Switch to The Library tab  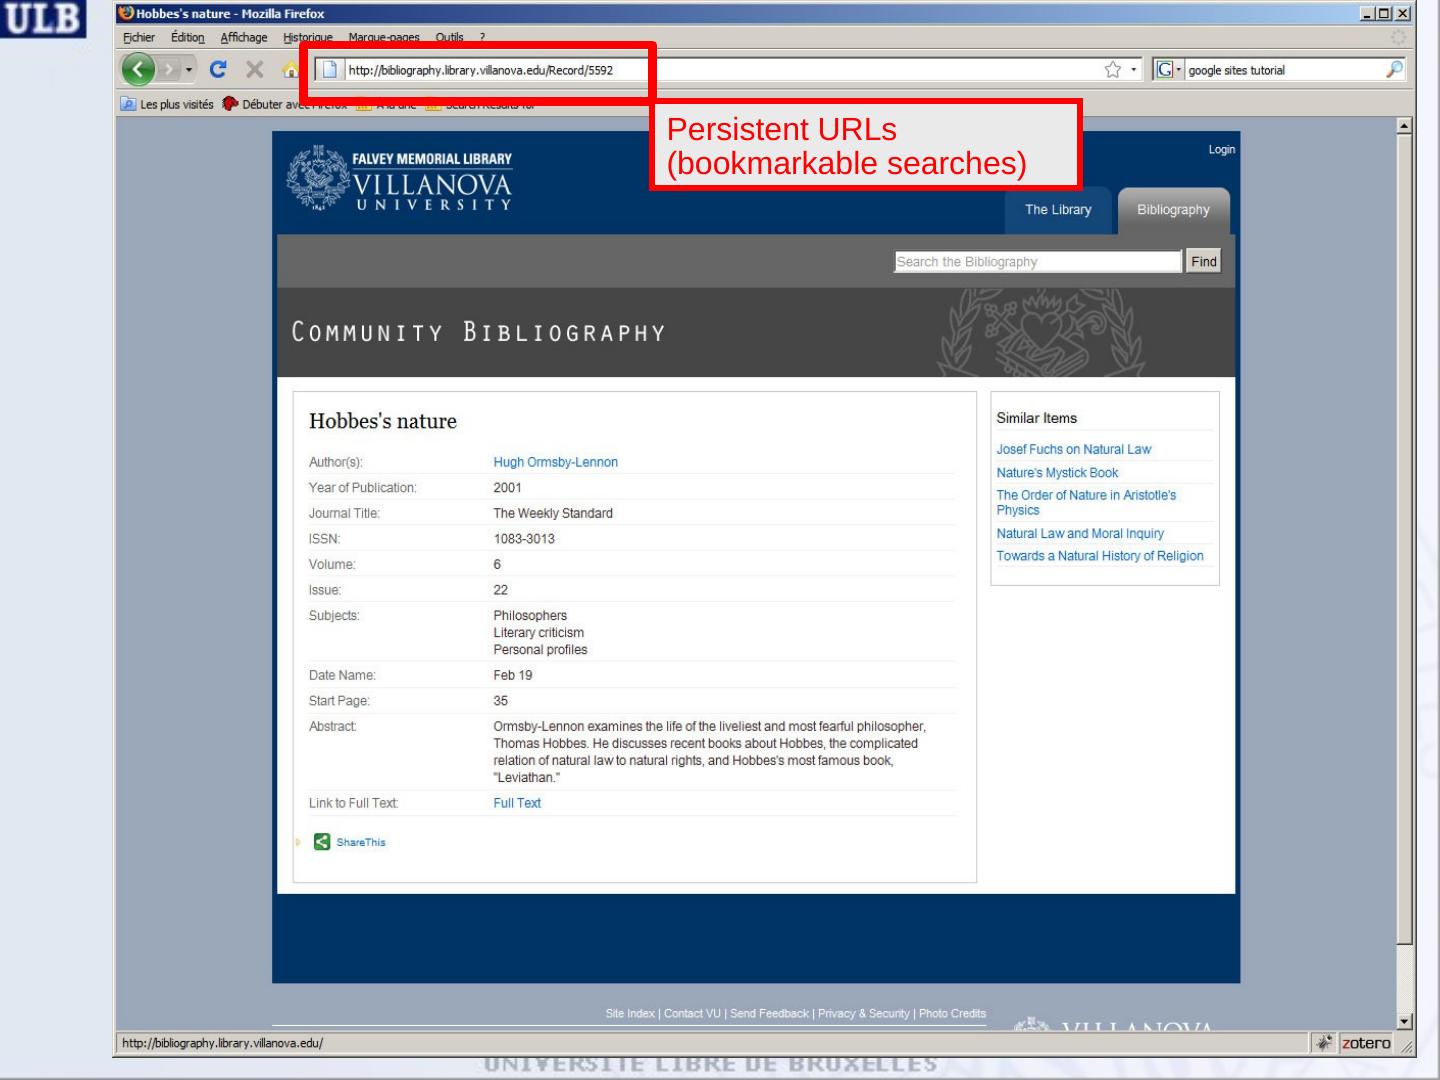click(1058, 210)
